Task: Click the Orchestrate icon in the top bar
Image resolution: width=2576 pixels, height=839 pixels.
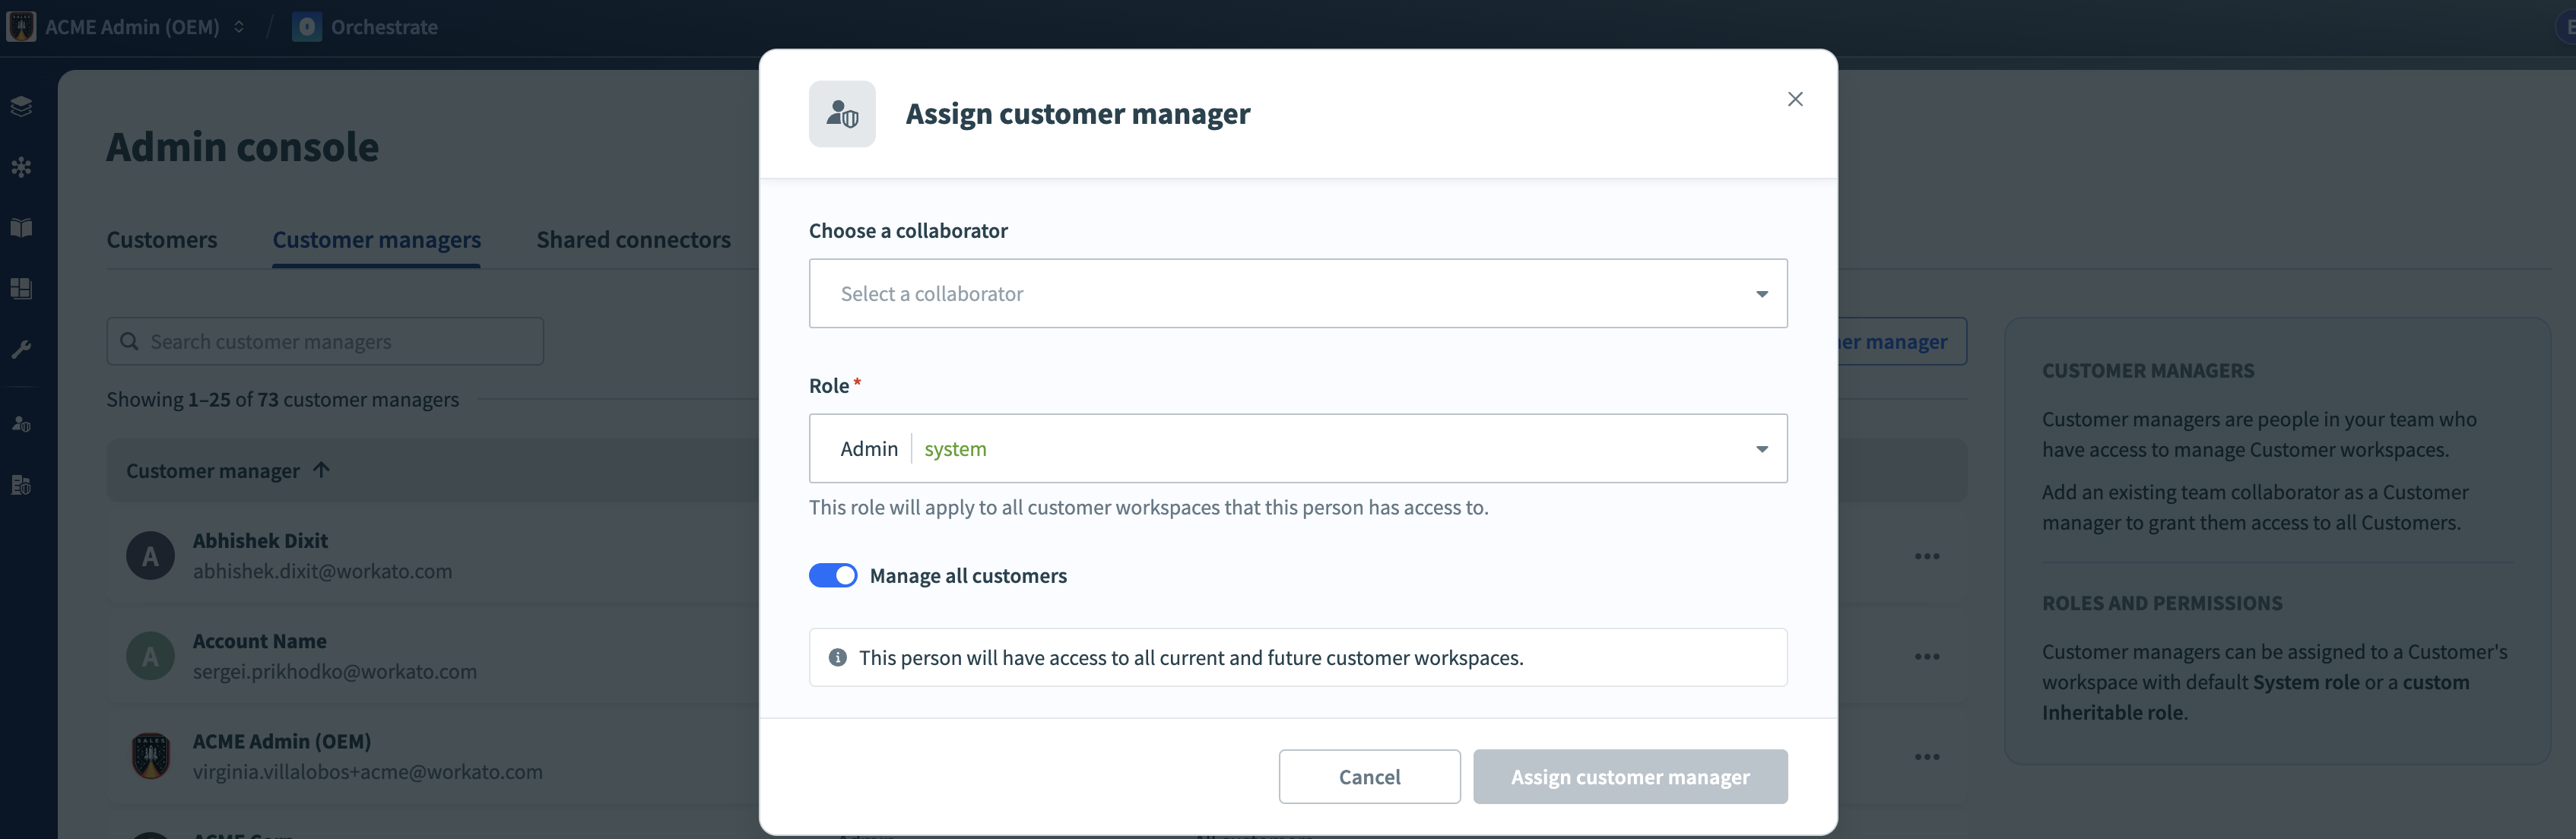Action: (x=306, y=27)
